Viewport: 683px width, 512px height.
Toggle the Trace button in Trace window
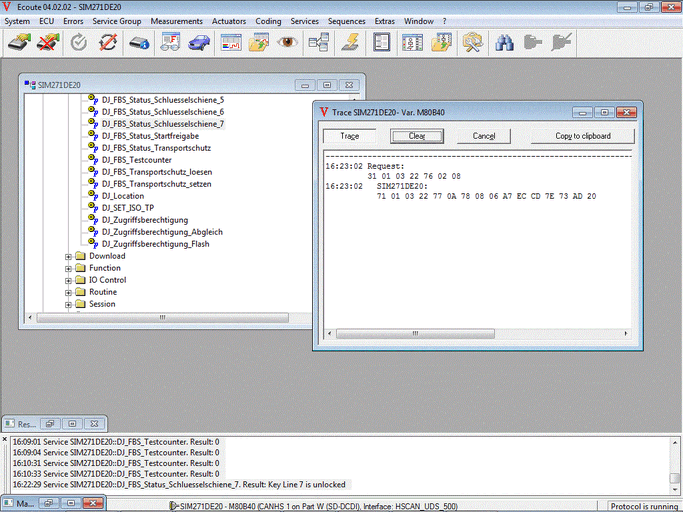349,136
